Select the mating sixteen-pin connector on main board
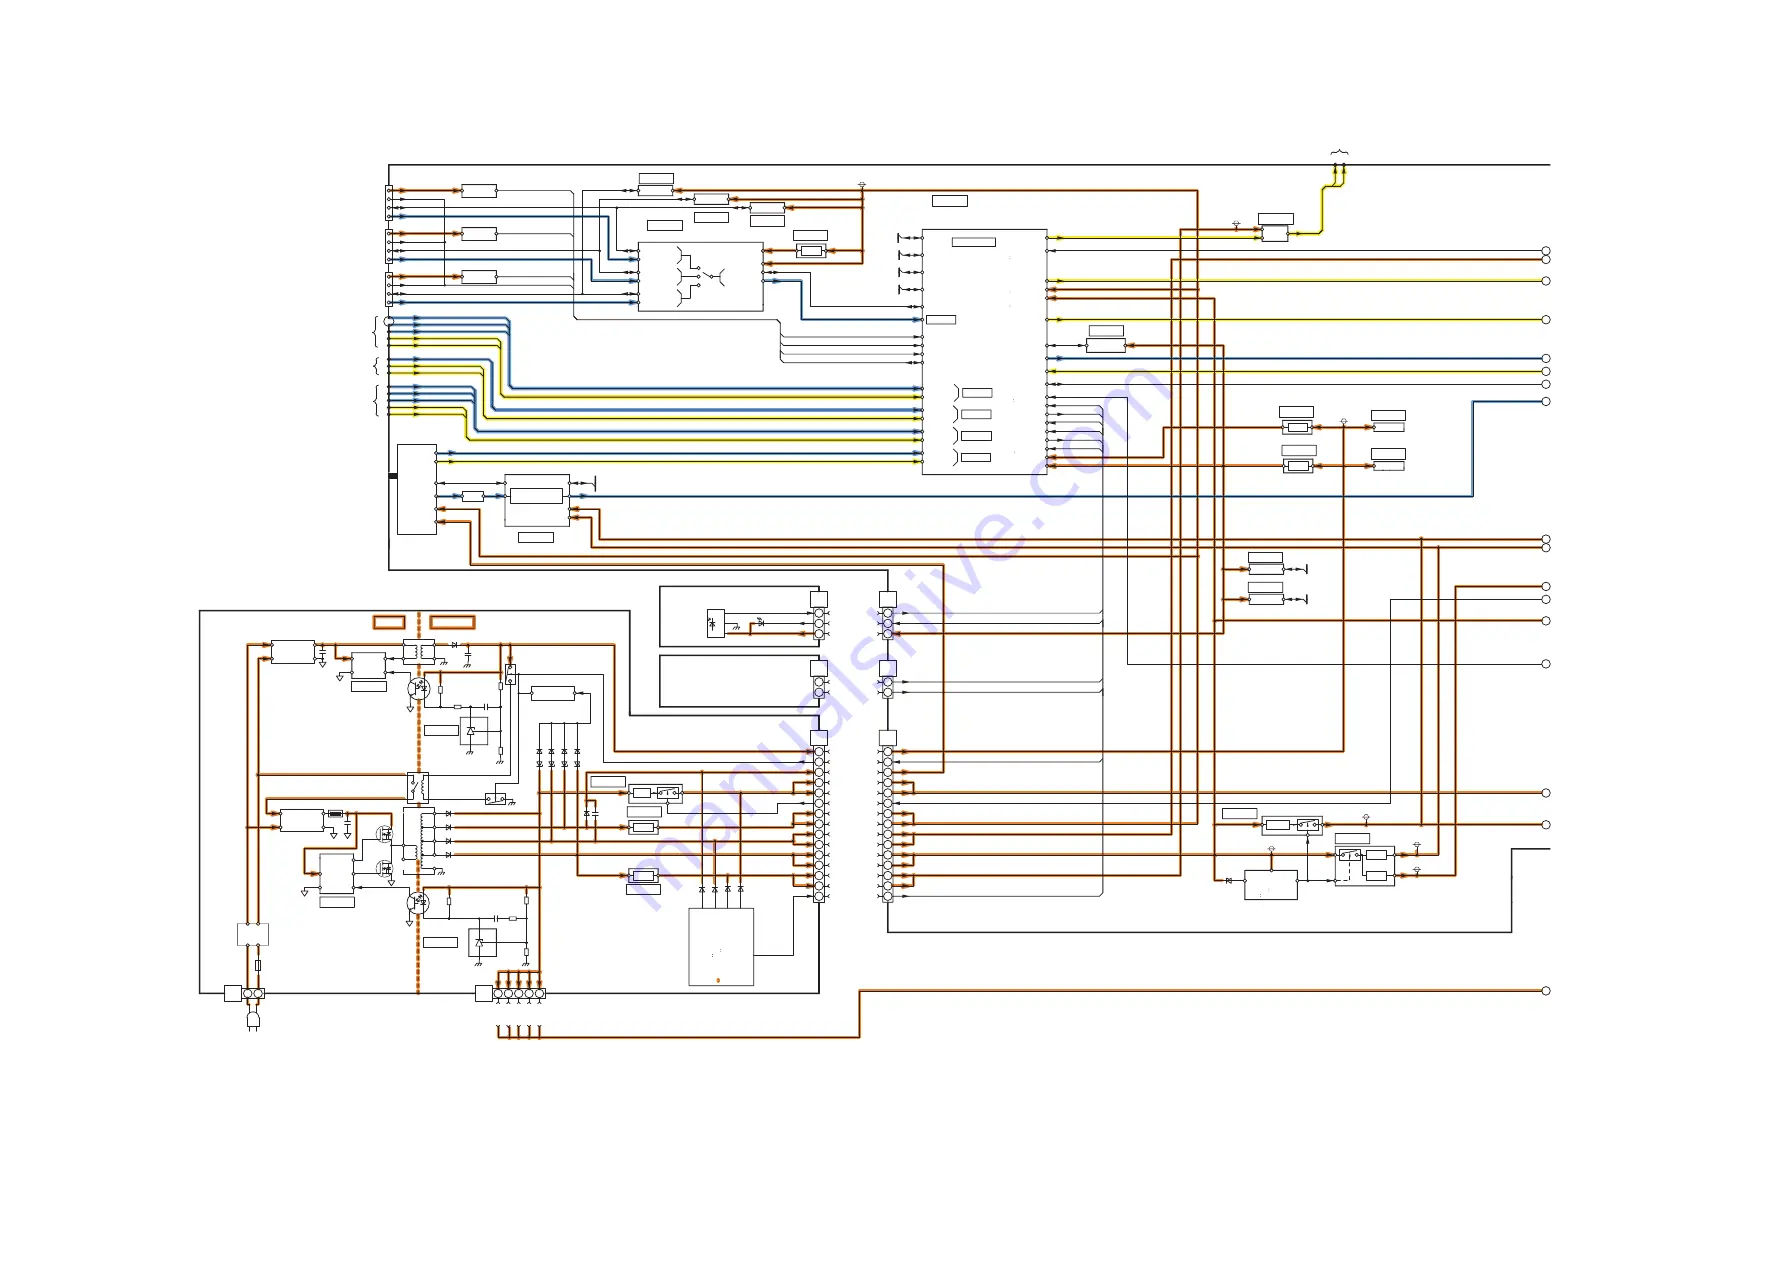Screen dimensions: 1787x1263 coord(887,824)
